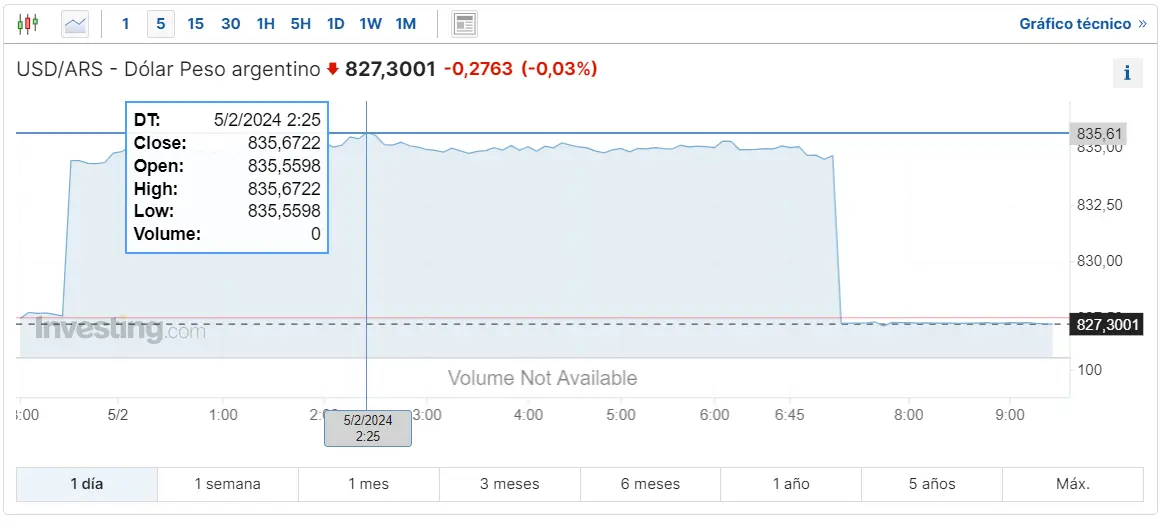The image size is (1163, 523).
Task: Click the red down arrow beside the price
Action: click(332, 69)
